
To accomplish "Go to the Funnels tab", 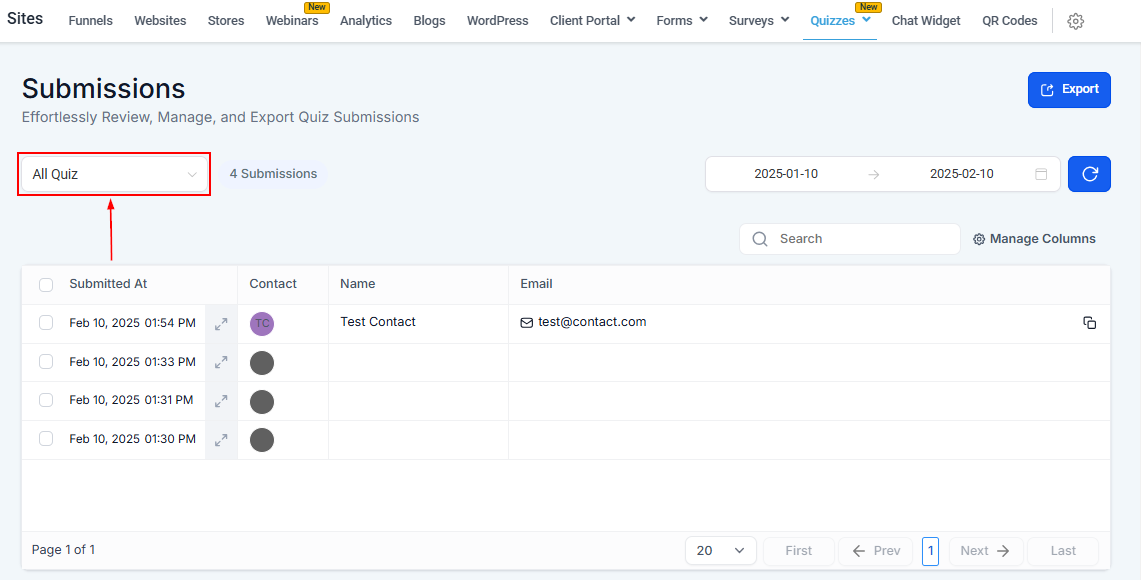I will click(x=90, y=20).
